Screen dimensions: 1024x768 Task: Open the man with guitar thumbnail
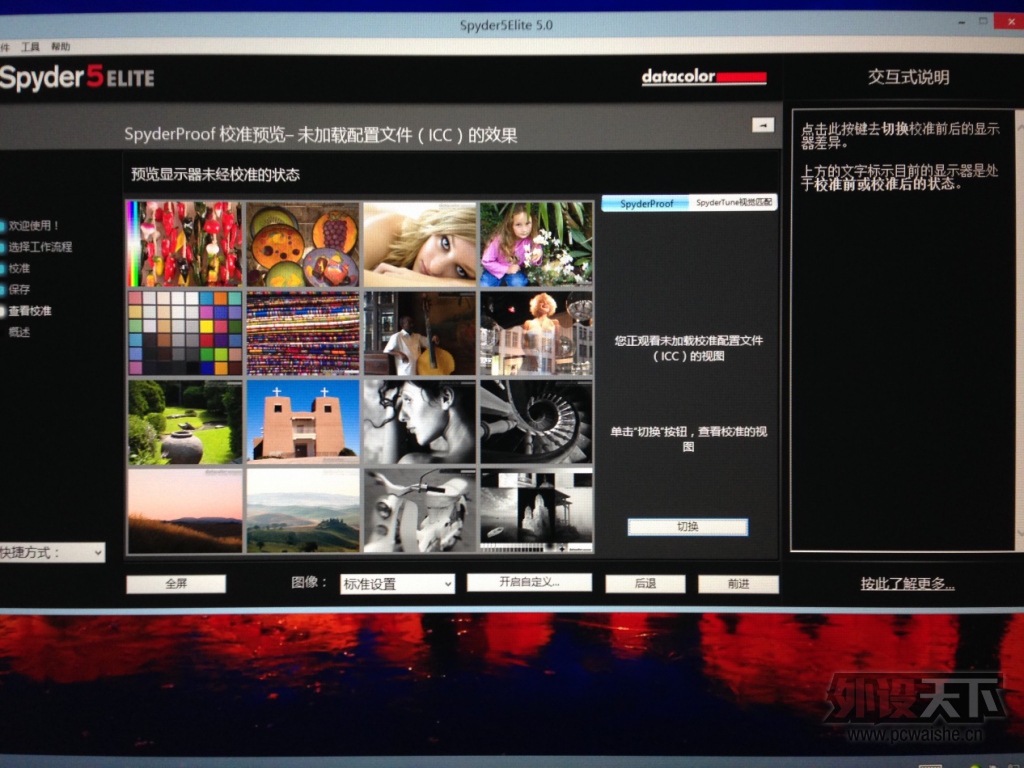pyautogui.click(x=420, y=333)
